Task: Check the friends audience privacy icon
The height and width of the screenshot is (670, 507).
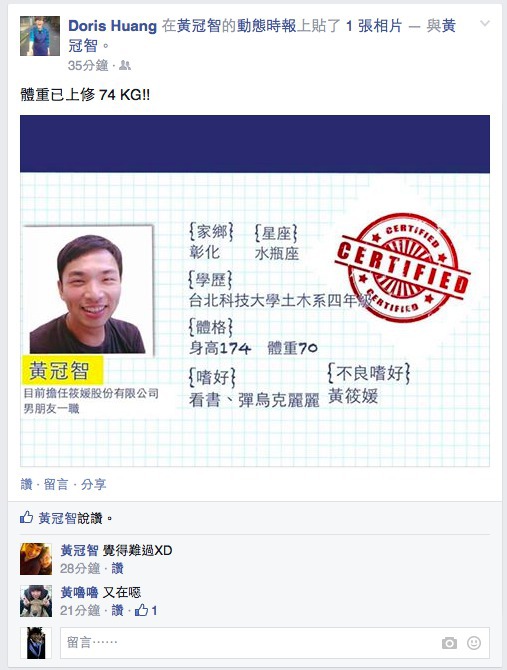Action: [x=125, y=65]
